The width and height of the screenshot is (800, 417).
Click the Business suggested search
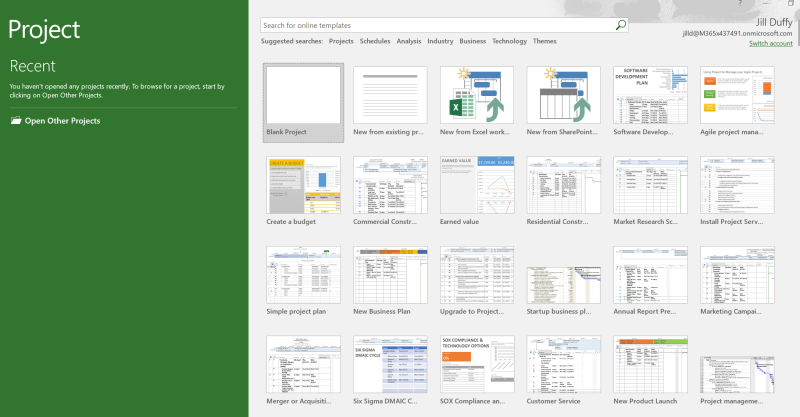click(472, 41)
